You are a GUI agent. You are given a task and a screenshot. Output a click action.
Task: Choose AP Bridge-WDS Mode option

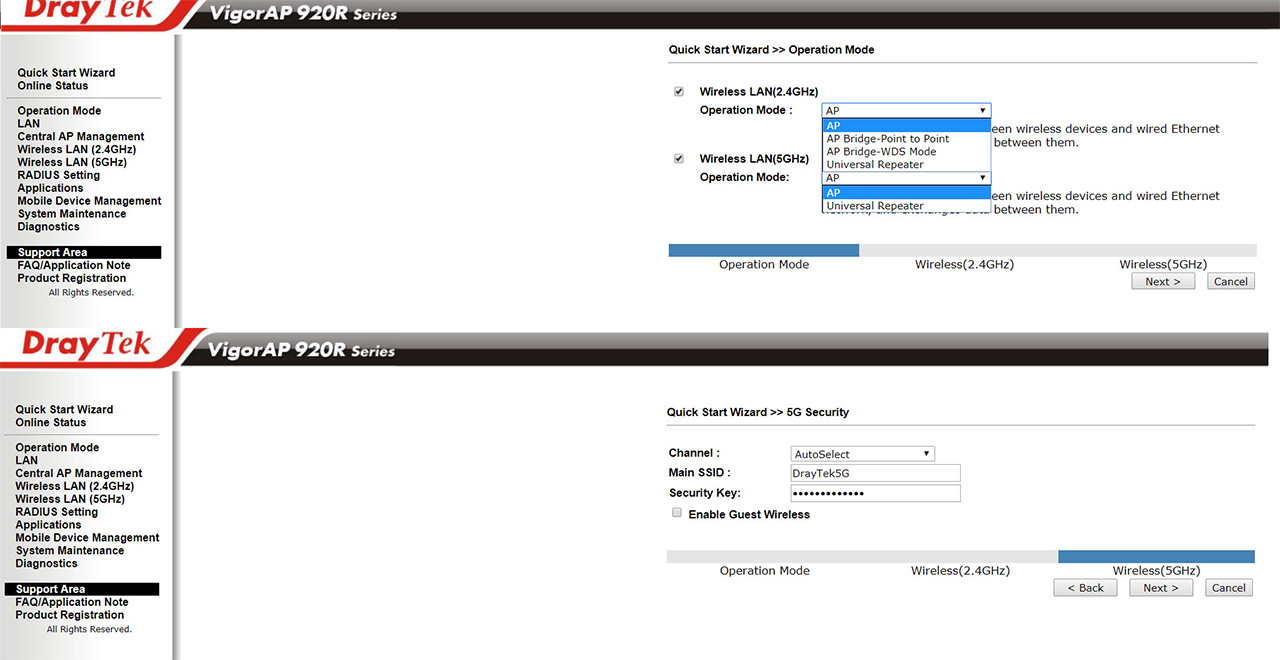(x=906, y=152)
